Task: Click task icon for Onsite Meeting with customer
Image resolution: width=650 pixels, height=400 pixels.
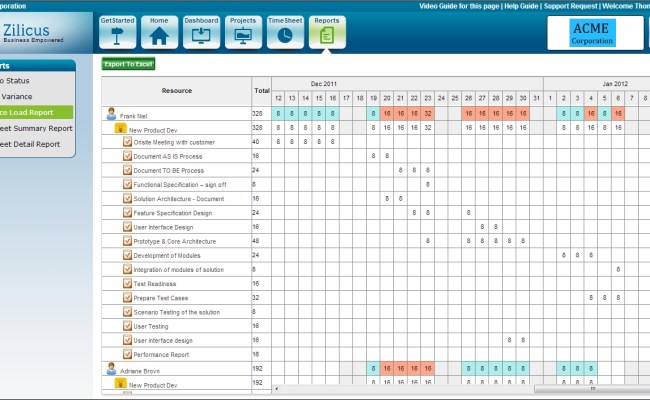Action: [127, 142]
